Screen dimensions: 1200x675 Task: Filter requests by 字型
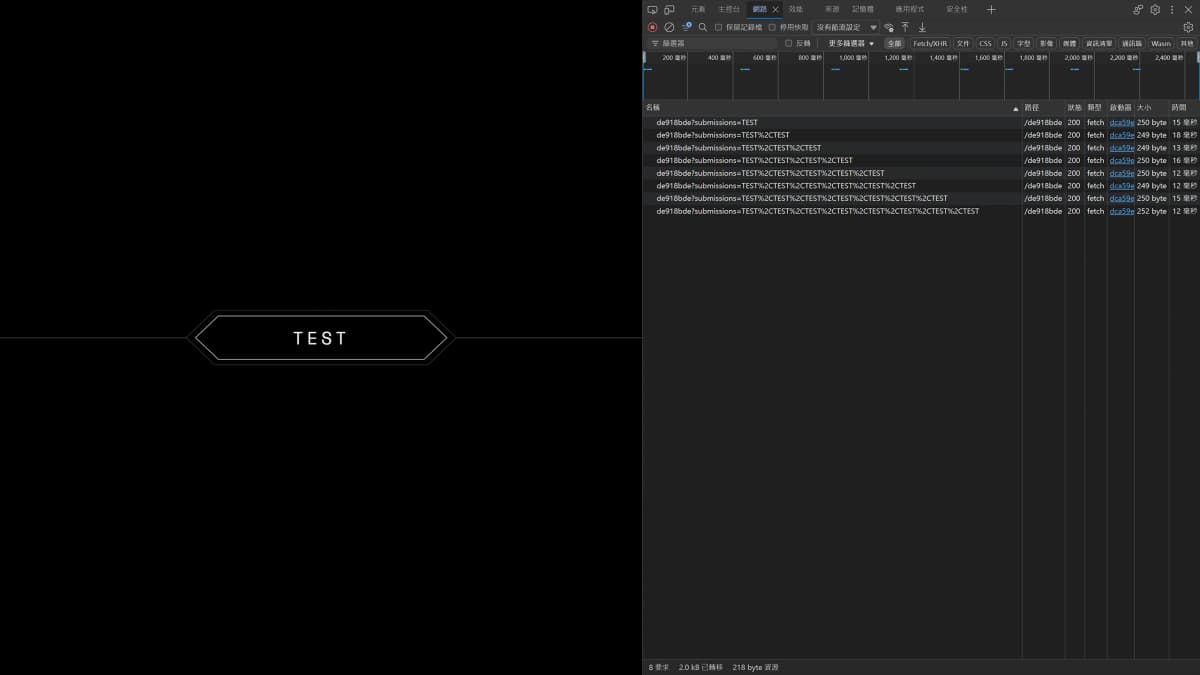click(x=1024, y=43)
